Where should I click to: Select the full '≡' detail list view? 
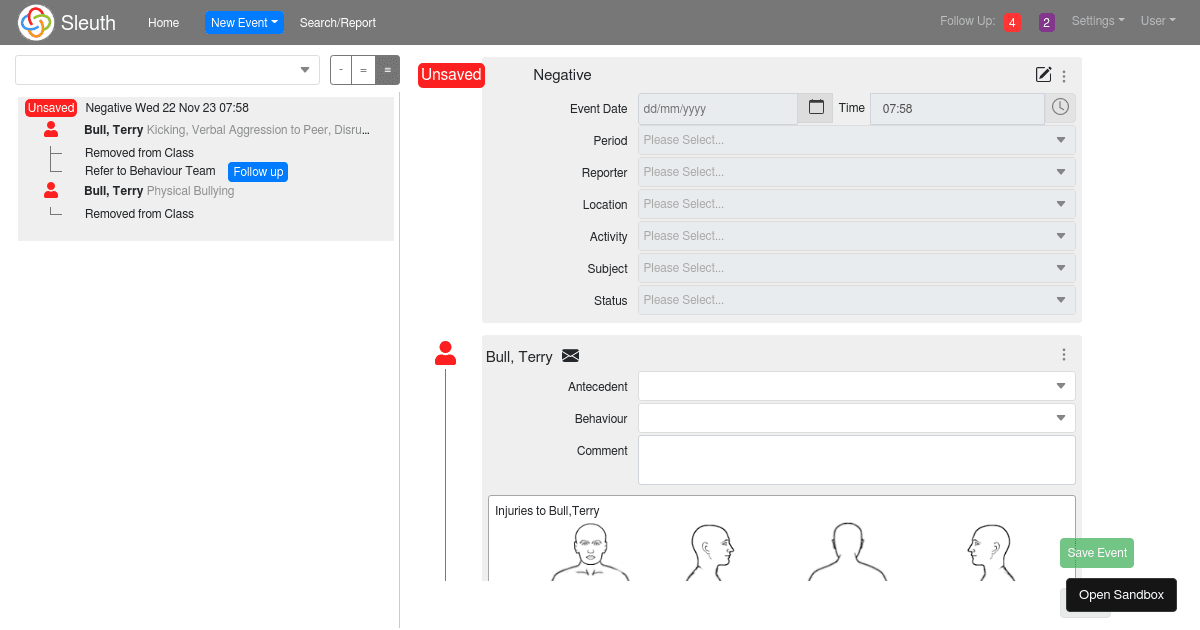click(387, 70)
